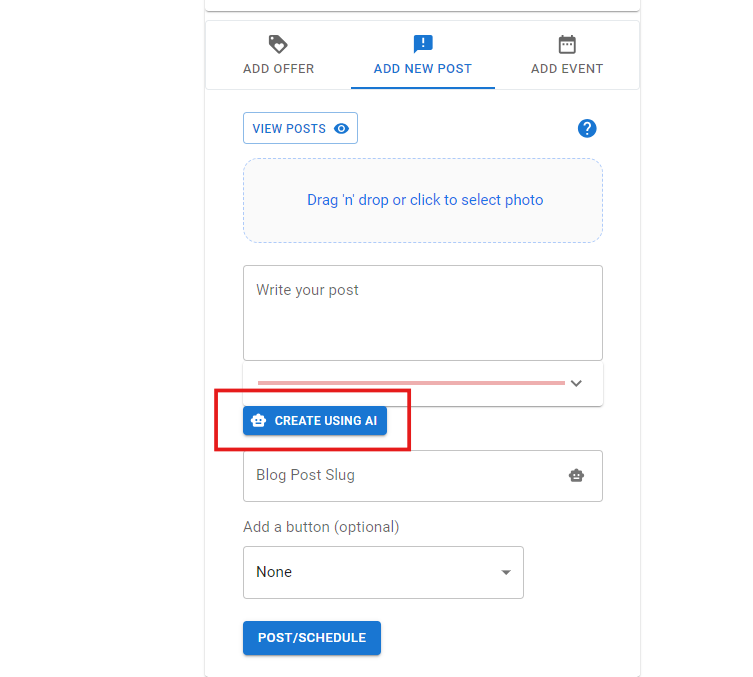Click the tag icon above Add Offer
This screenshot has height=677, width=753.
(278, 44)
